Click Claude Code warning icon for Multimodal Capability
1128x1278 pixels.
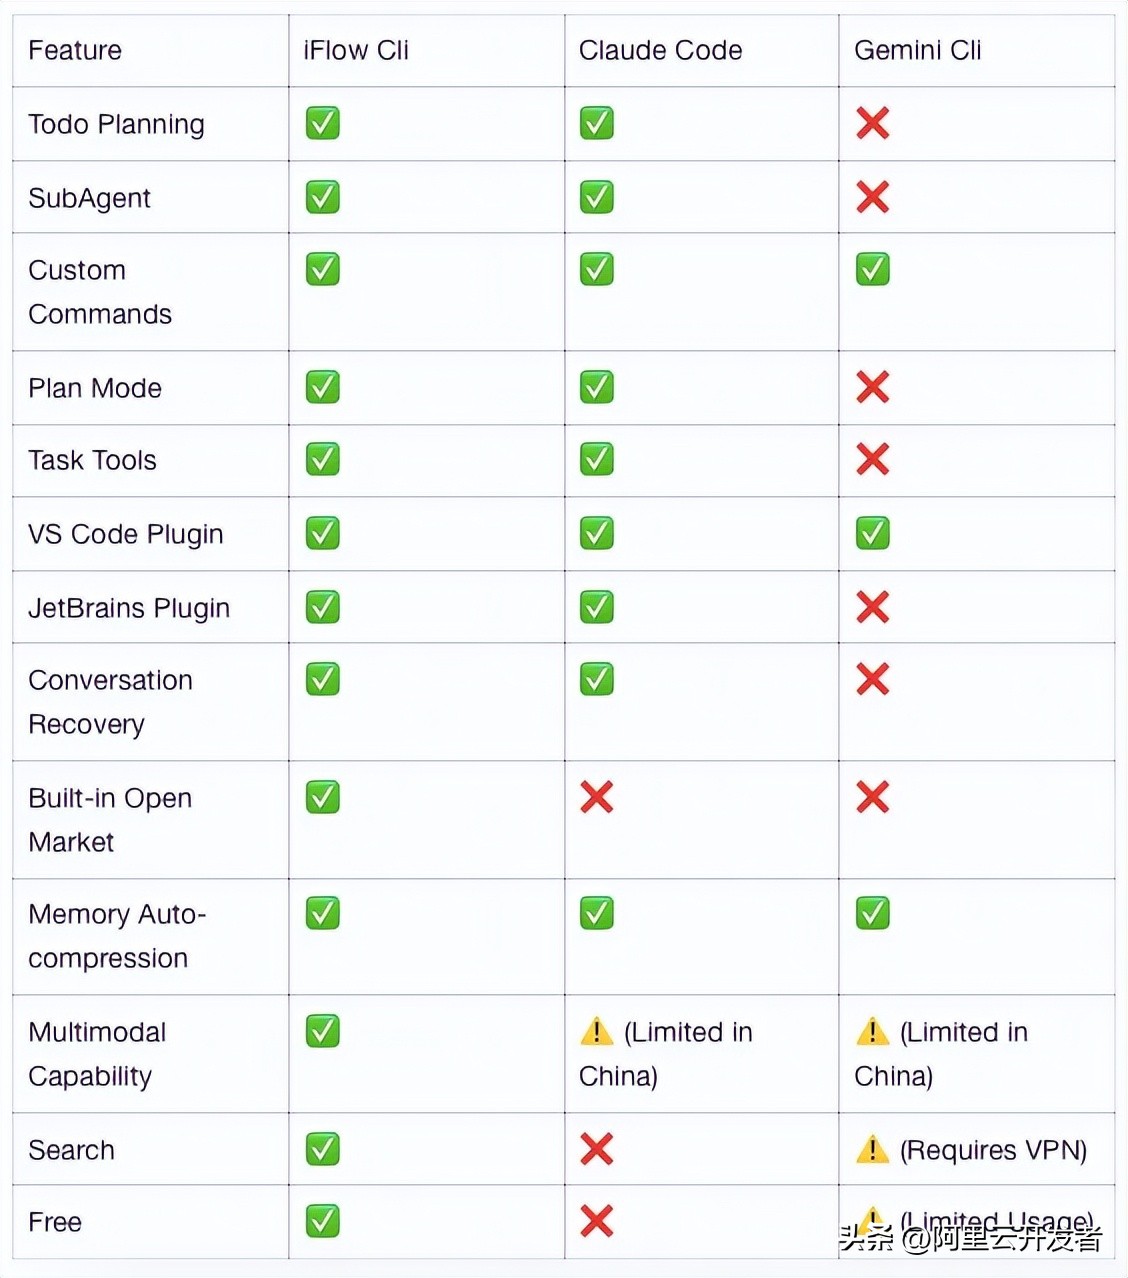[x=597, y=1031]
